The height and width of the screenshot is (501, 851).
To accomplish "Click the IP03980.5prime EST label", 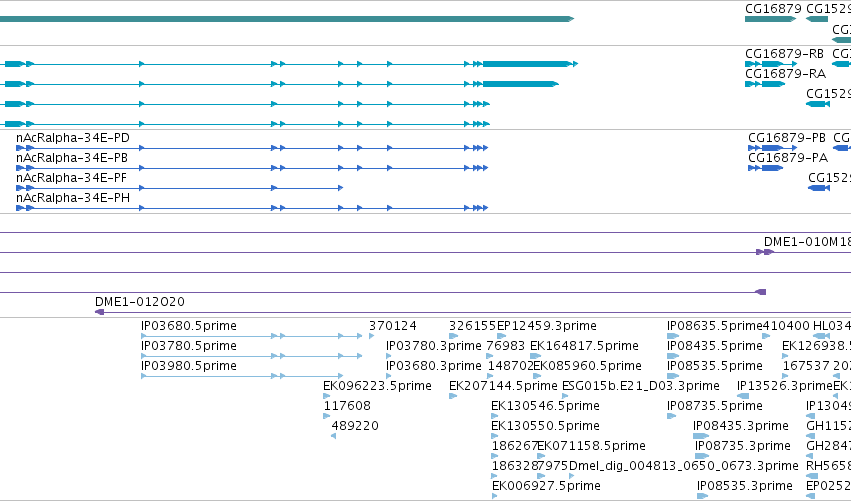I will click(x=188, y=366).
